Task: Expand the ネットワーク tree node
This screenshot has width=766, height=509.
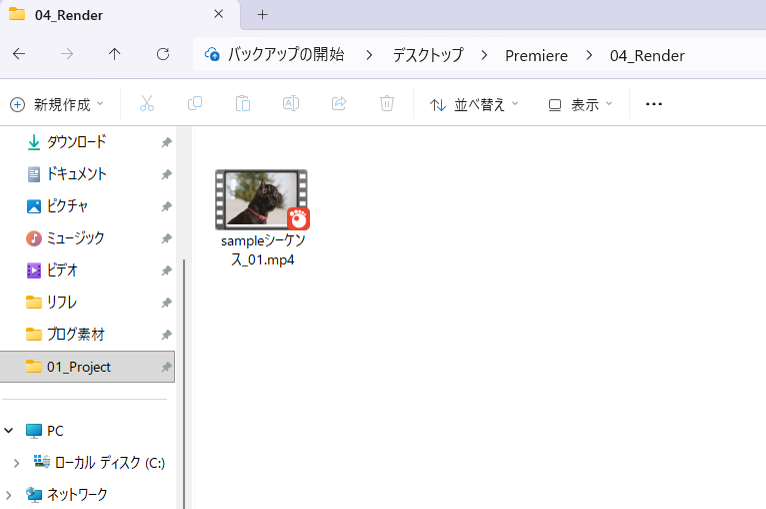Action: coord(9,494)
